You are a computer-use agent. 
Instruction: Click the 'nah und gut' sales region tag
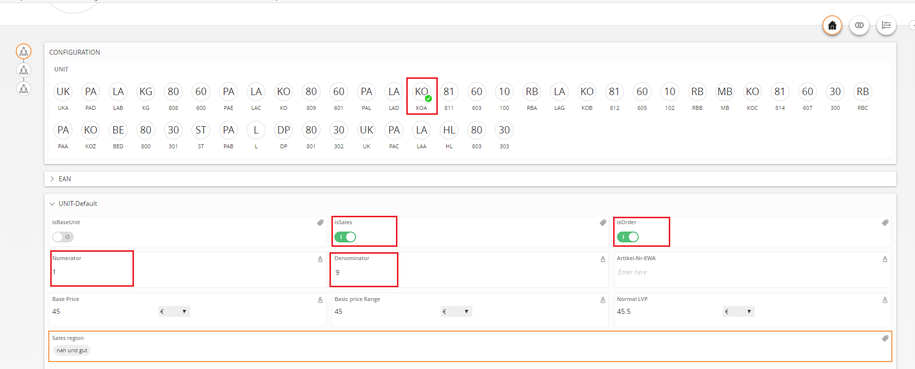pos(72,350)
